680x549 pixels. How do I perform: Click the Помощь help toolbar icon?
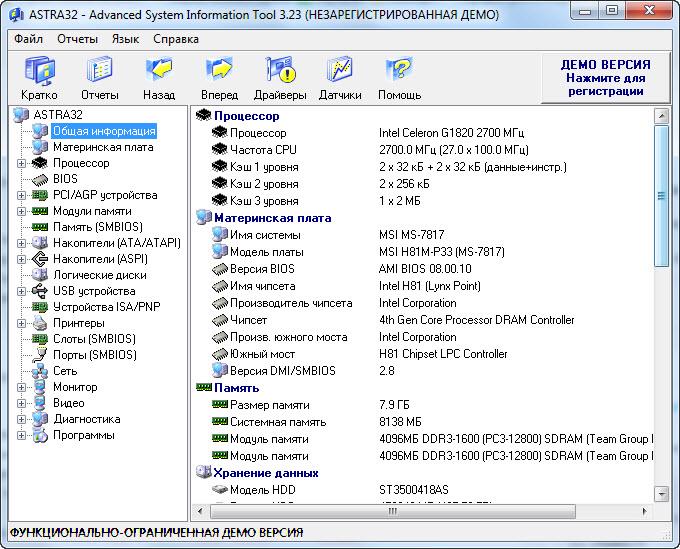pyautogui.click(x=399, y=69)
